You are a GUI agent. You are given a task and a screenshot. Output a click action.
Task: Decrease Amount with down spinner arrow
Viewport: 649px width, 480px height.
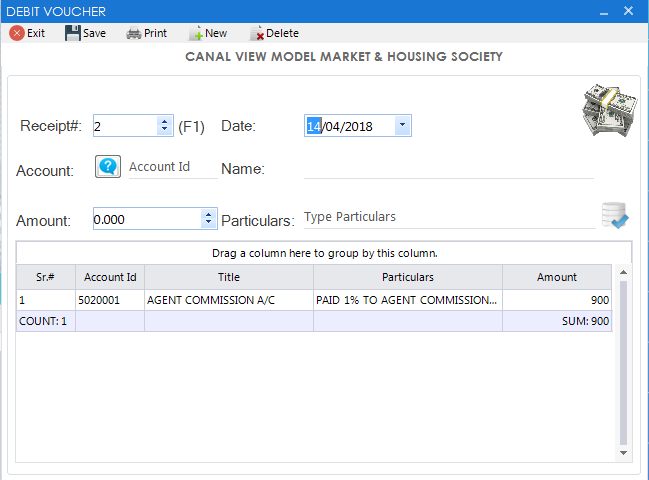(208, 223)
